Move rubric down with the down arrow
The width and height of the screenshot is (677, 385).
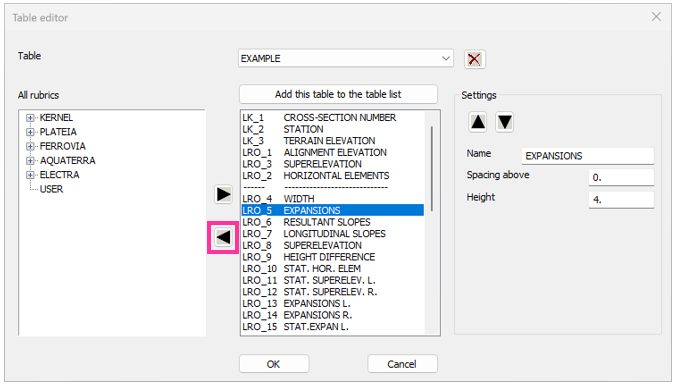pyautogui.click(x=504, y=122)
